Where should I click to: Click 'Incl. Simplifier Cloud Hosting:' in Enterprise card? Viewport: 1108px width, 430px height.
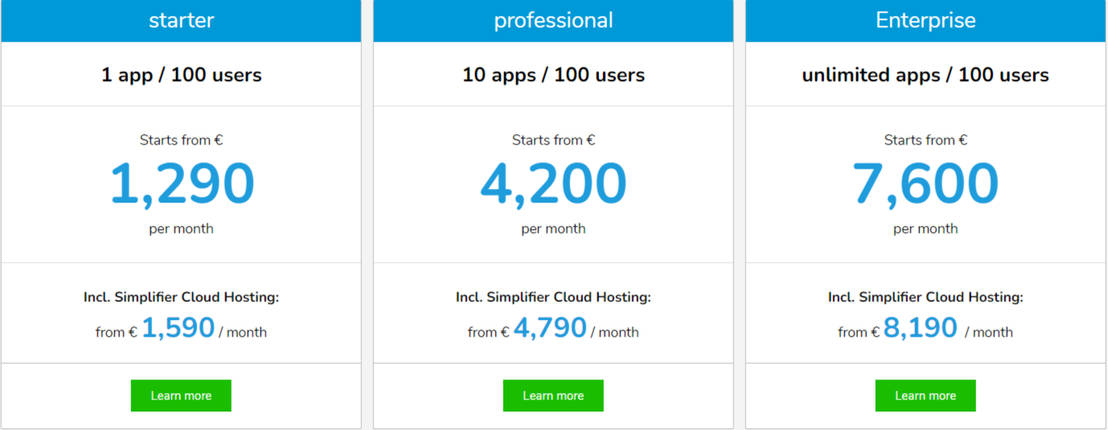pyautogui.click(x=926, y=297)
